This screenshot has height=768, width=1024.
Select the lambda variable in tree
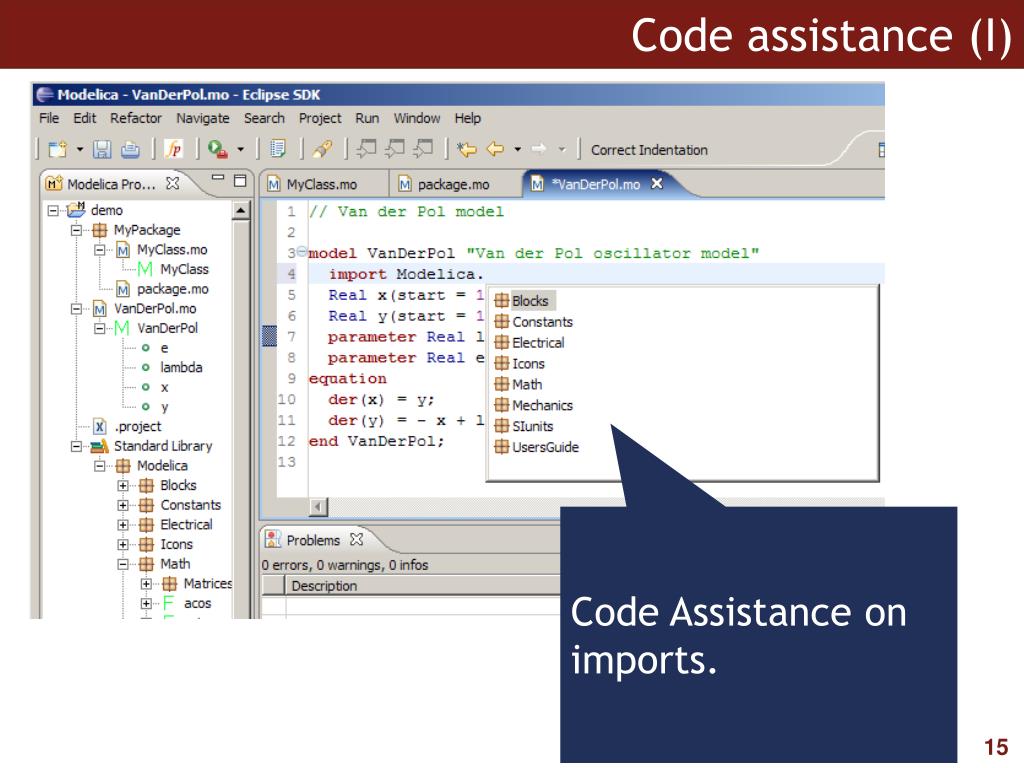coord(172,368)
